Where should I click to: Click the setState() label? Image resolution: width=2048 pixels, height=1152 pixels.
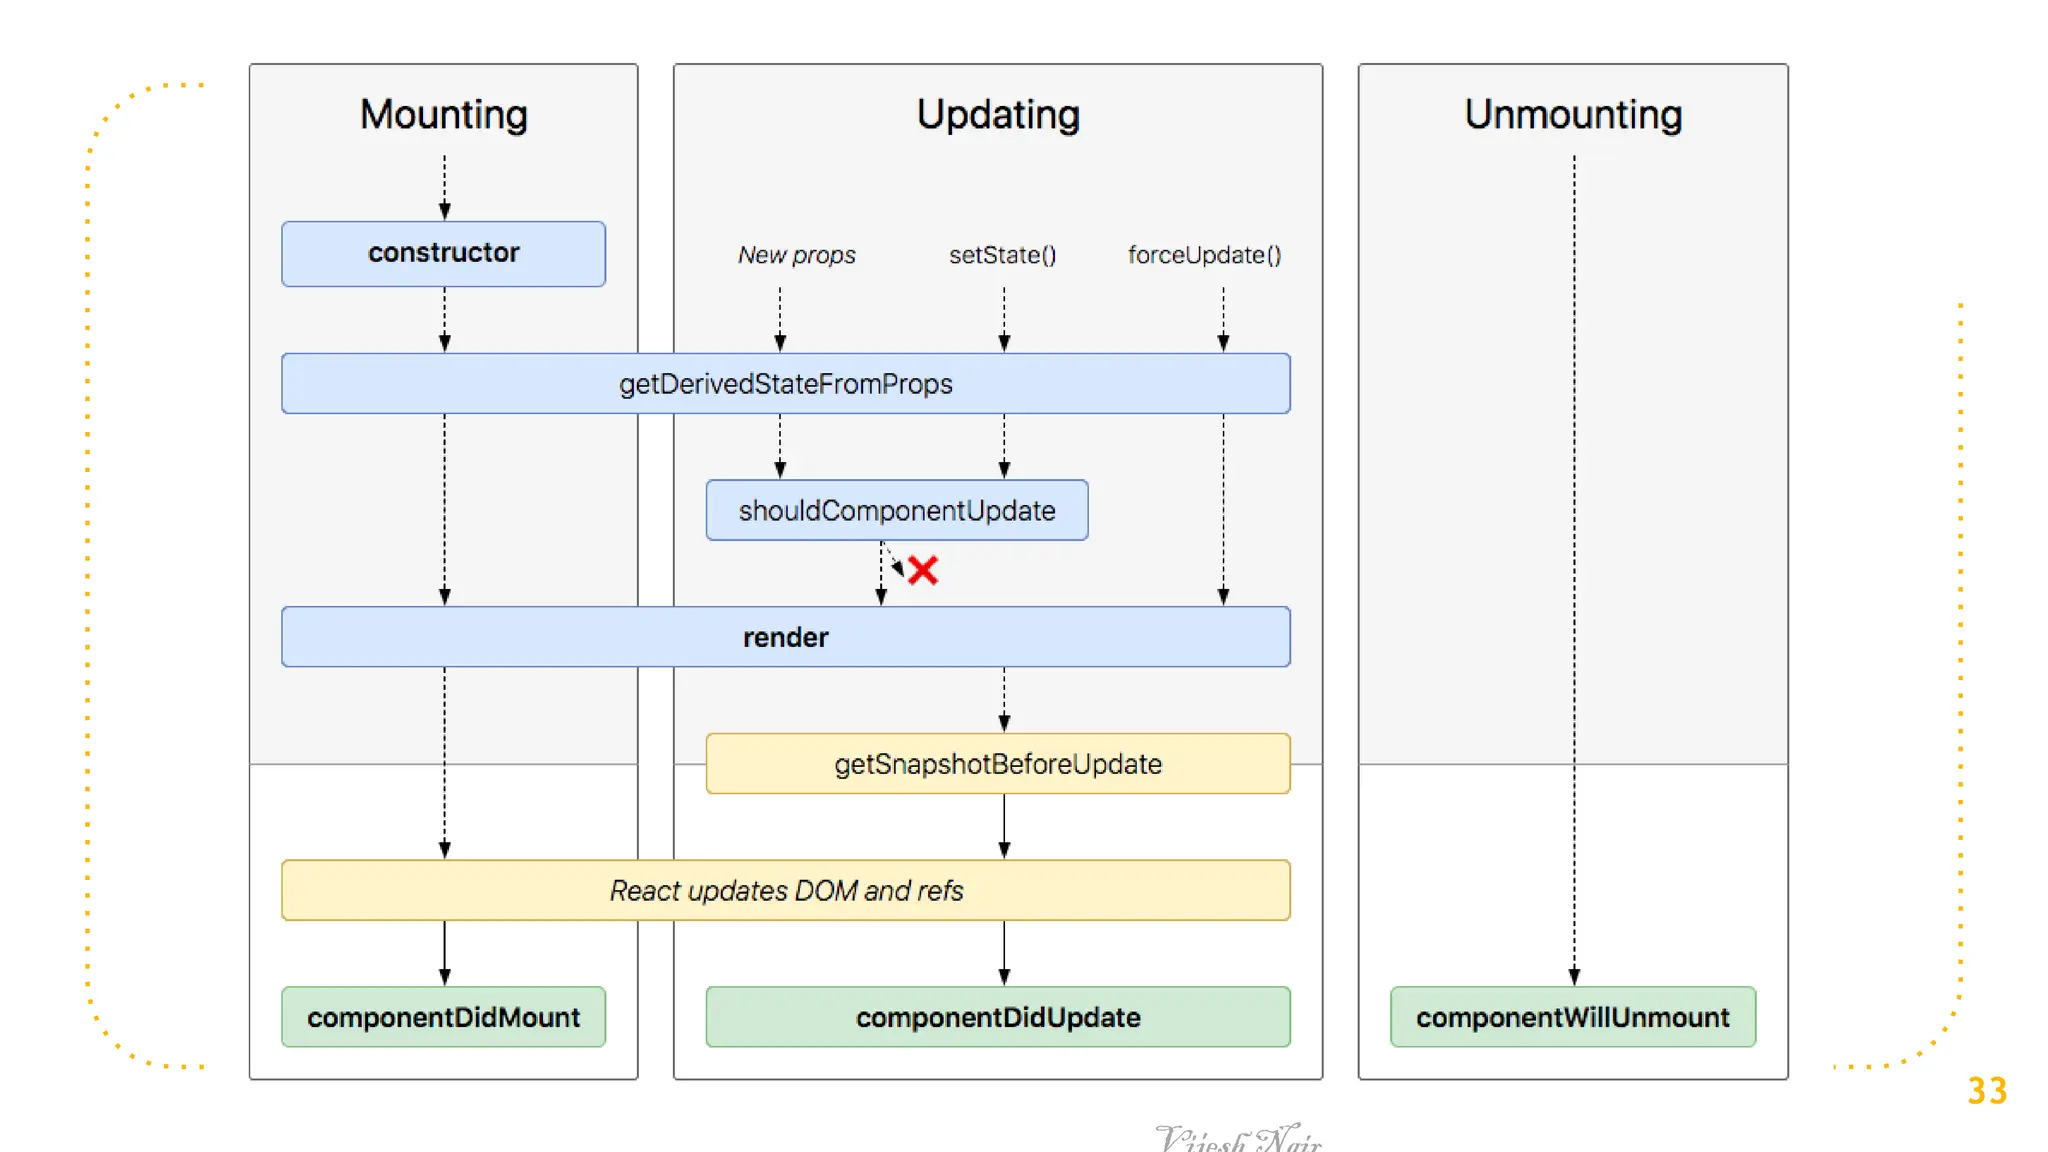(1002, 256)
